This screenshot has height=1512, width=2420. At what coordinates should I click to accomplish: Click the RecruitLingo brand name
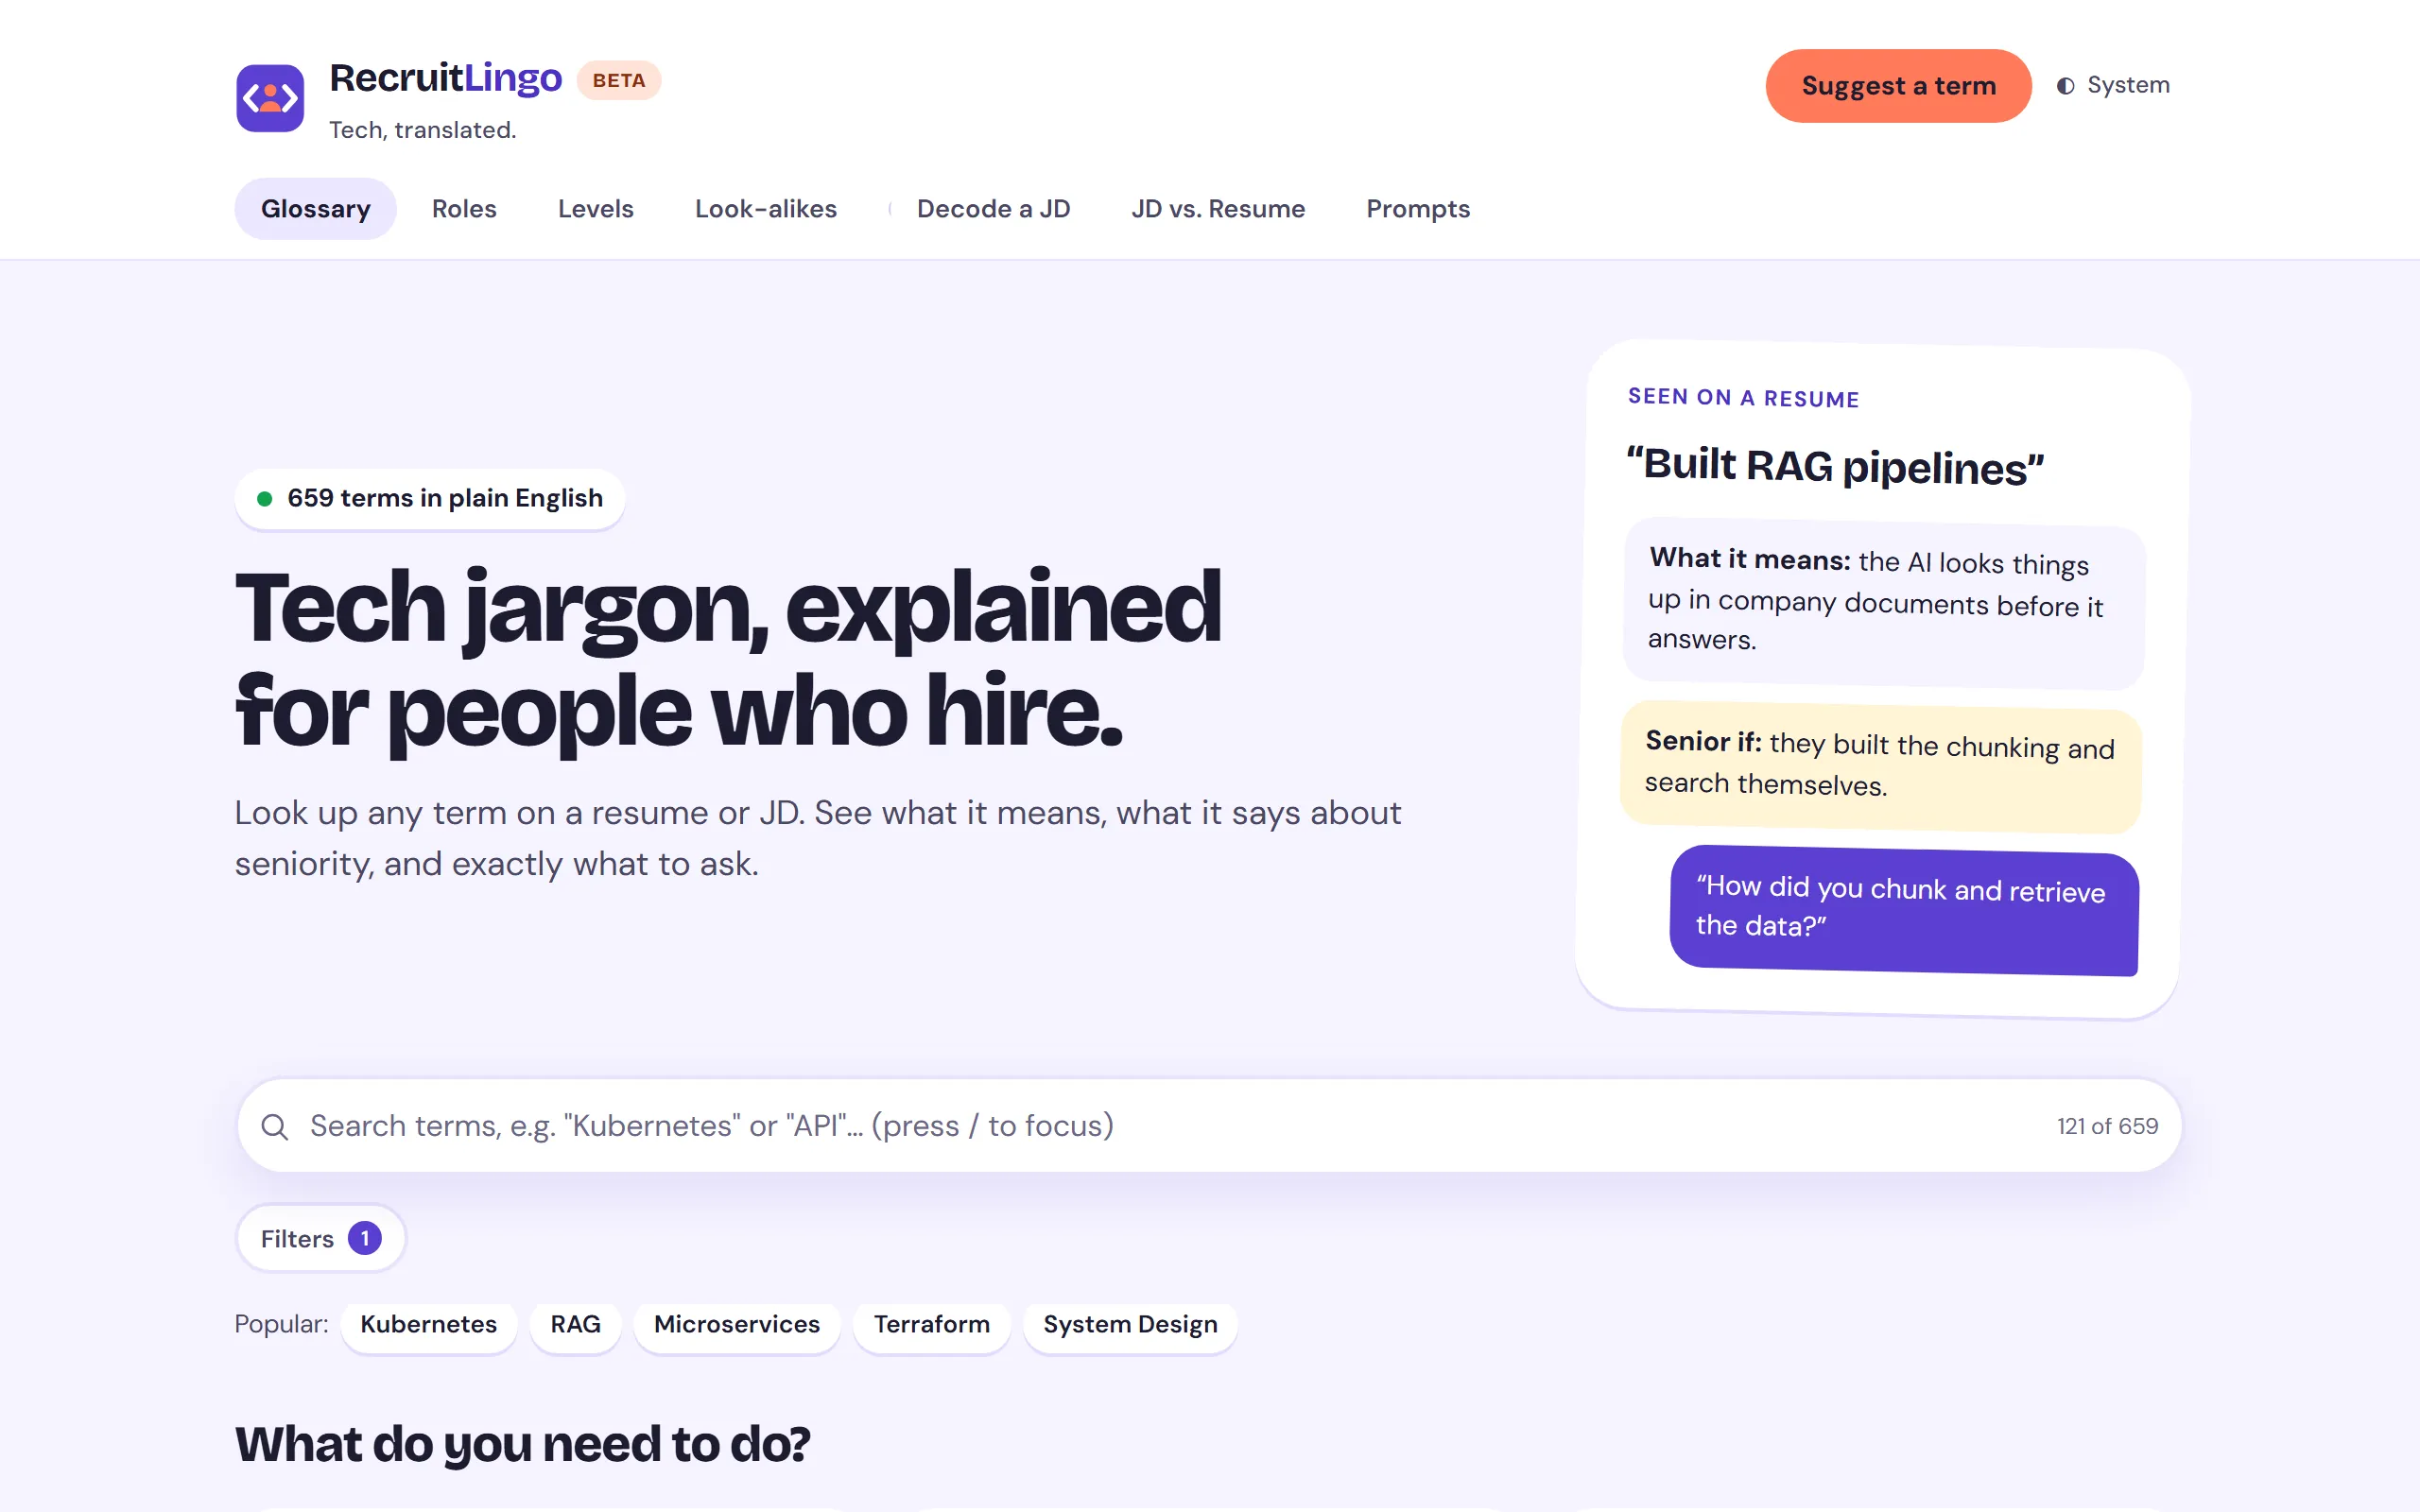[446, 78]
